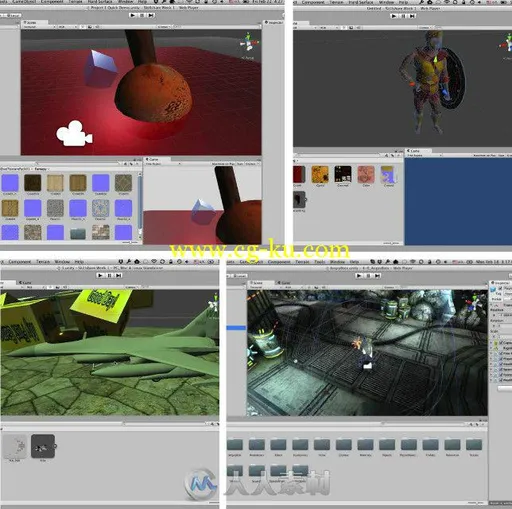Toggle Maximize on Play in warrior game view
This screenshot has width=512, height=509.
click(485, 155)
